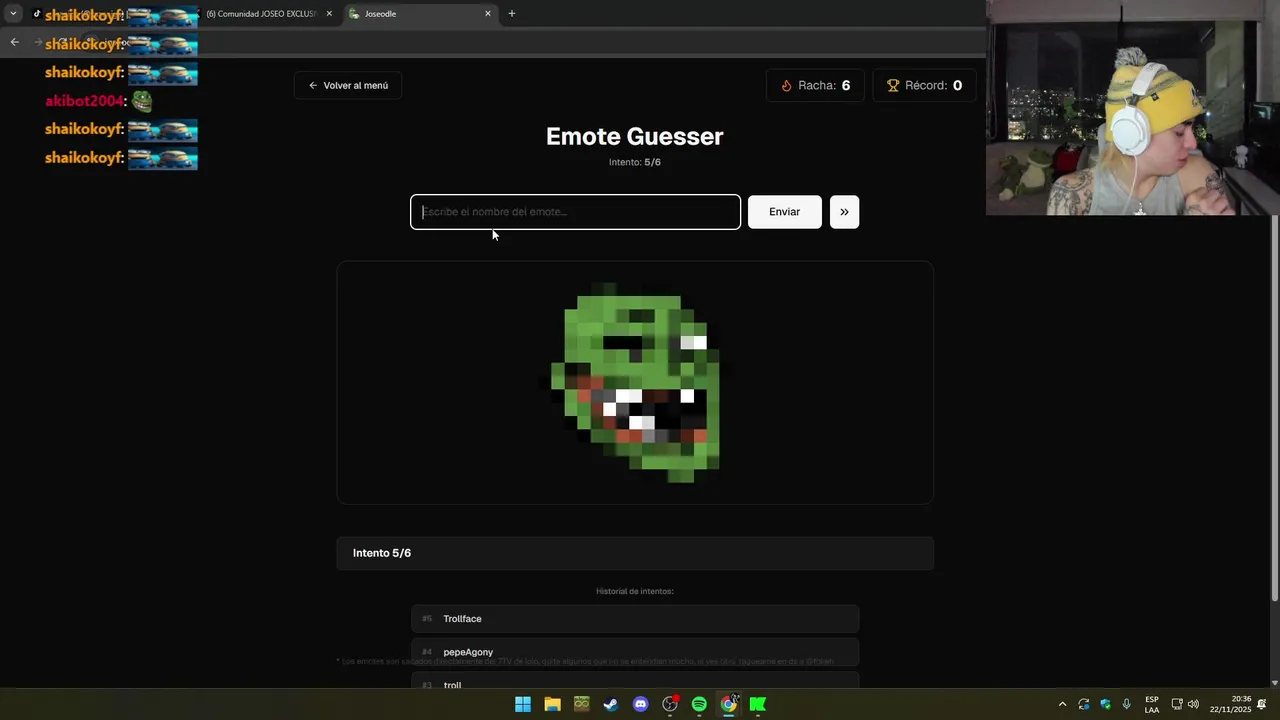Open a new browser tab
1280x720 pixels.
(512, 14)
